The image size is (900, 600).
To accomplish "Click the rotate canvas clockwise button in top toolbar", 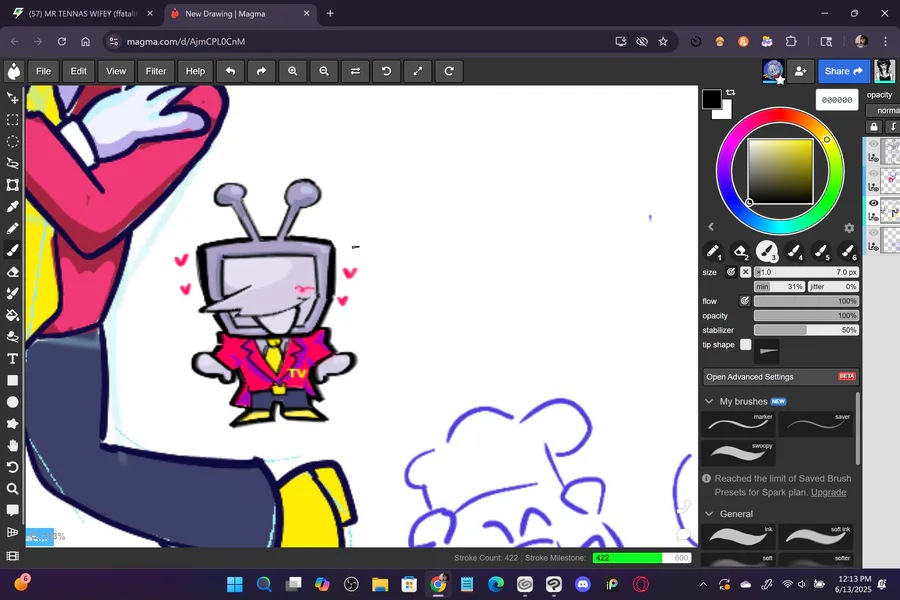I will coord(449,71).
